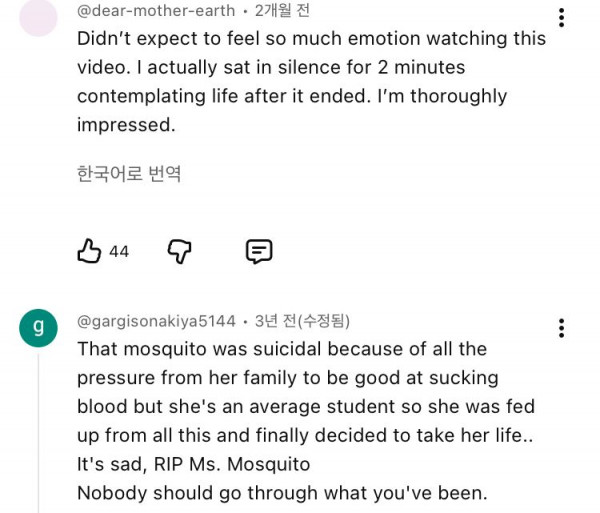Like the dear-mother-earth comment

point(89,251)
